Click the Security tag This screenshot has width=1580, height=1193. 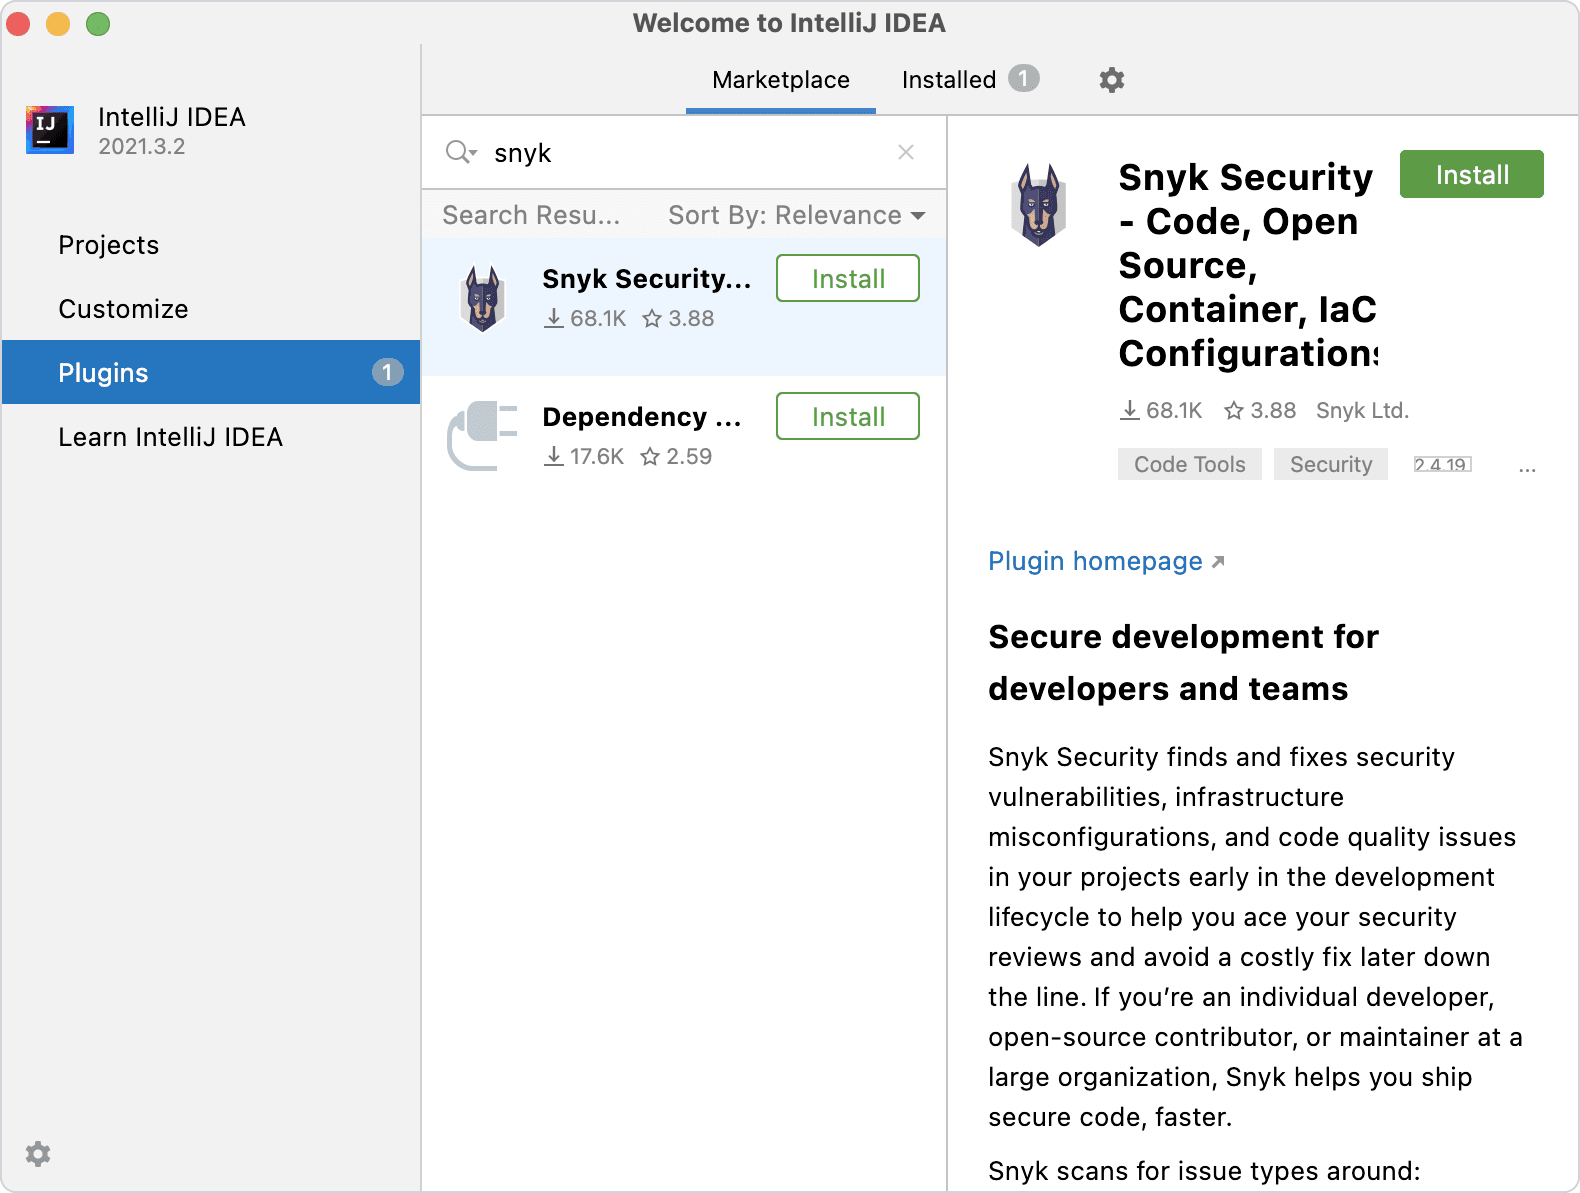click(x=1331, y=464)
